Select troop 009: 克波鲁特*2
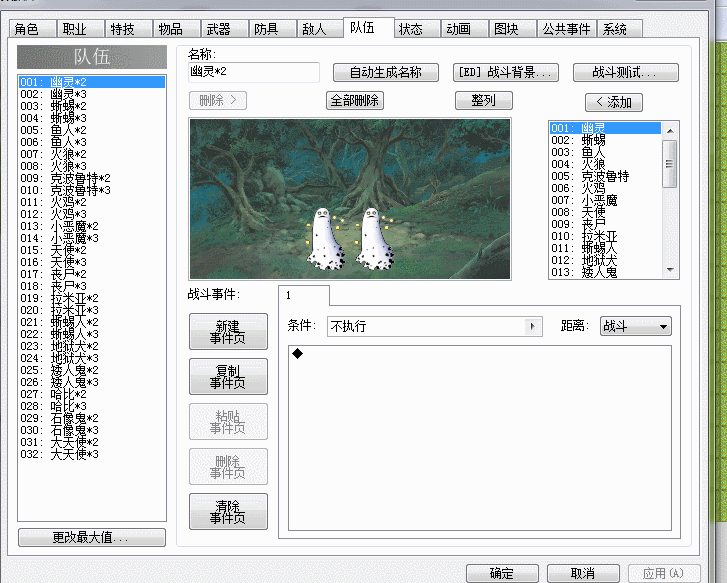The image size is (727, 583). 92,178
